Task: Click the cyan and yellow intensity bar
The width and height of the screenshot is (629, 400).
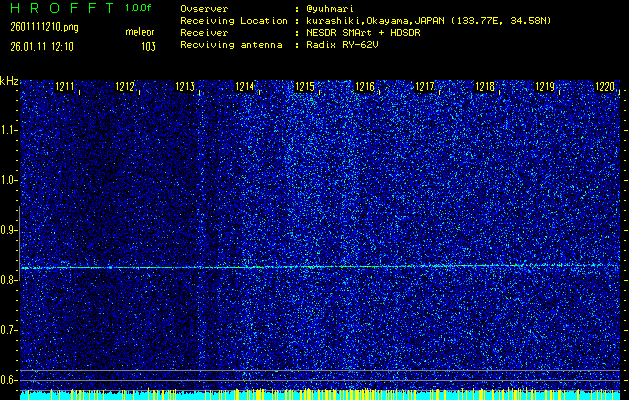Action: 320,394
